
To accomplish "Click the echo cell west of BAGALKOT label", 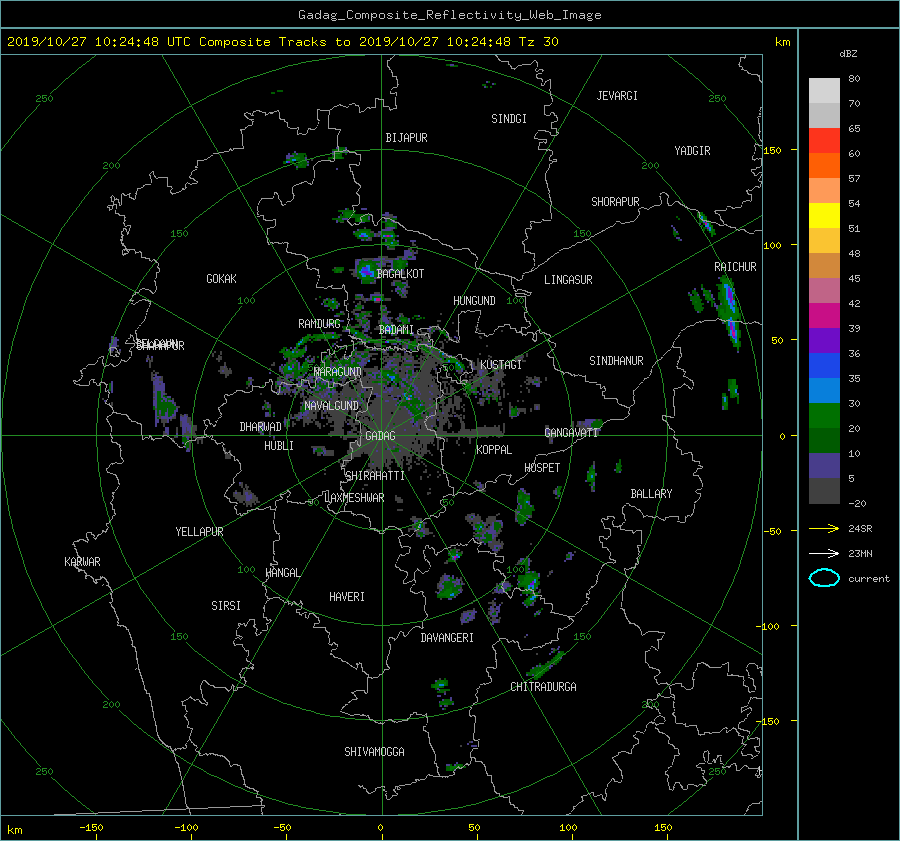I will [366, 270].
